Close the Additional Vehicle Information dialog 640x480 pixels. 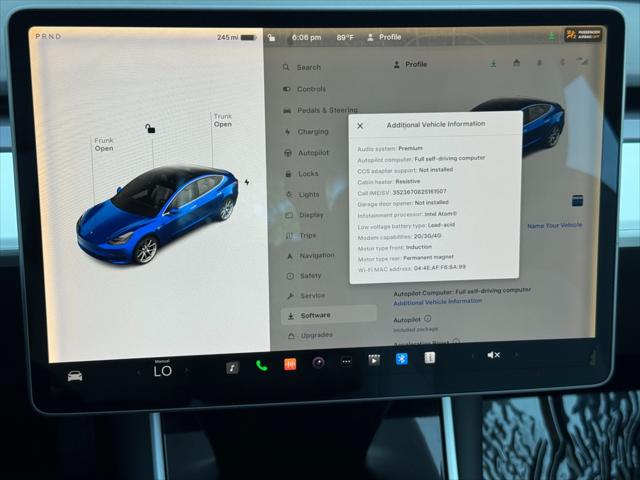pos(360,126)
